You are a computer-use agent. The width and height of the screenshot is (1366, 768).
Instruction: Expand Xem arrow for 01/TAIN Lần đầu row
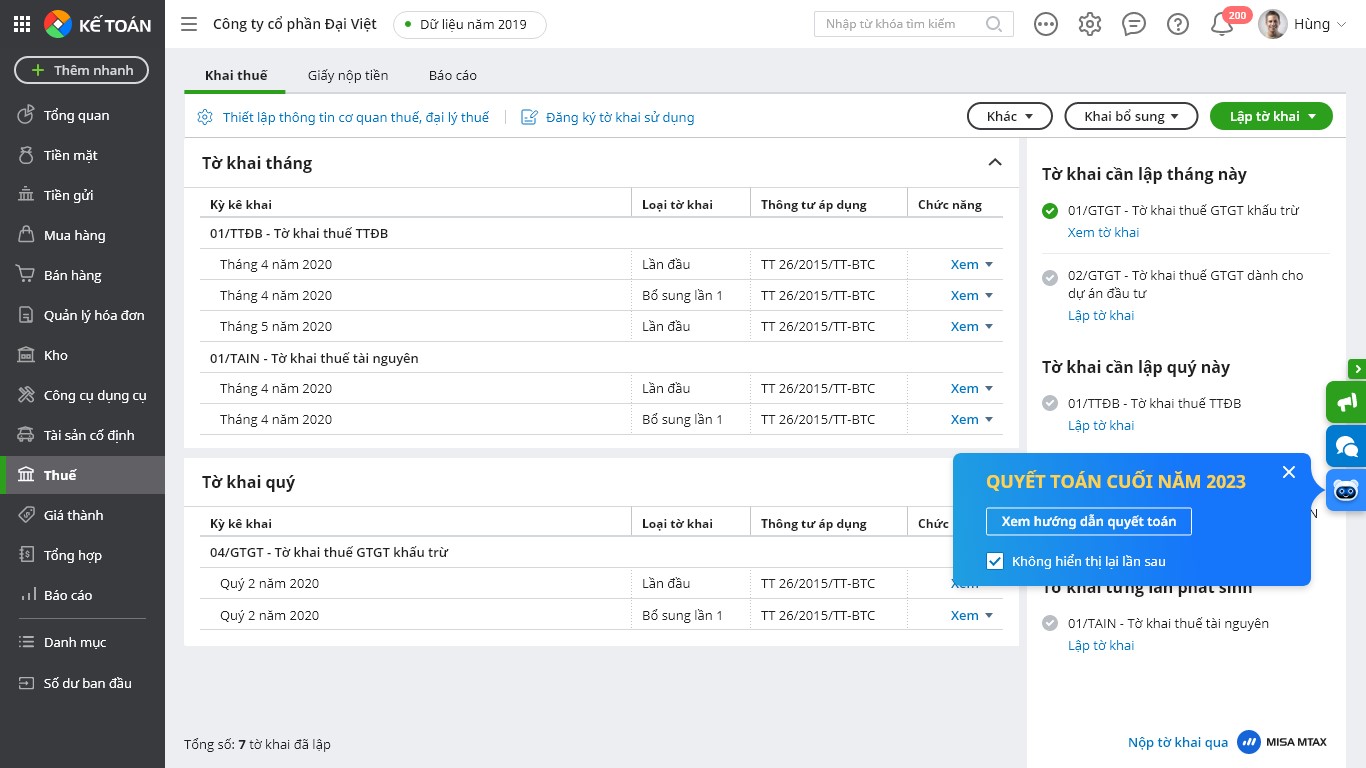click(989, 389)
